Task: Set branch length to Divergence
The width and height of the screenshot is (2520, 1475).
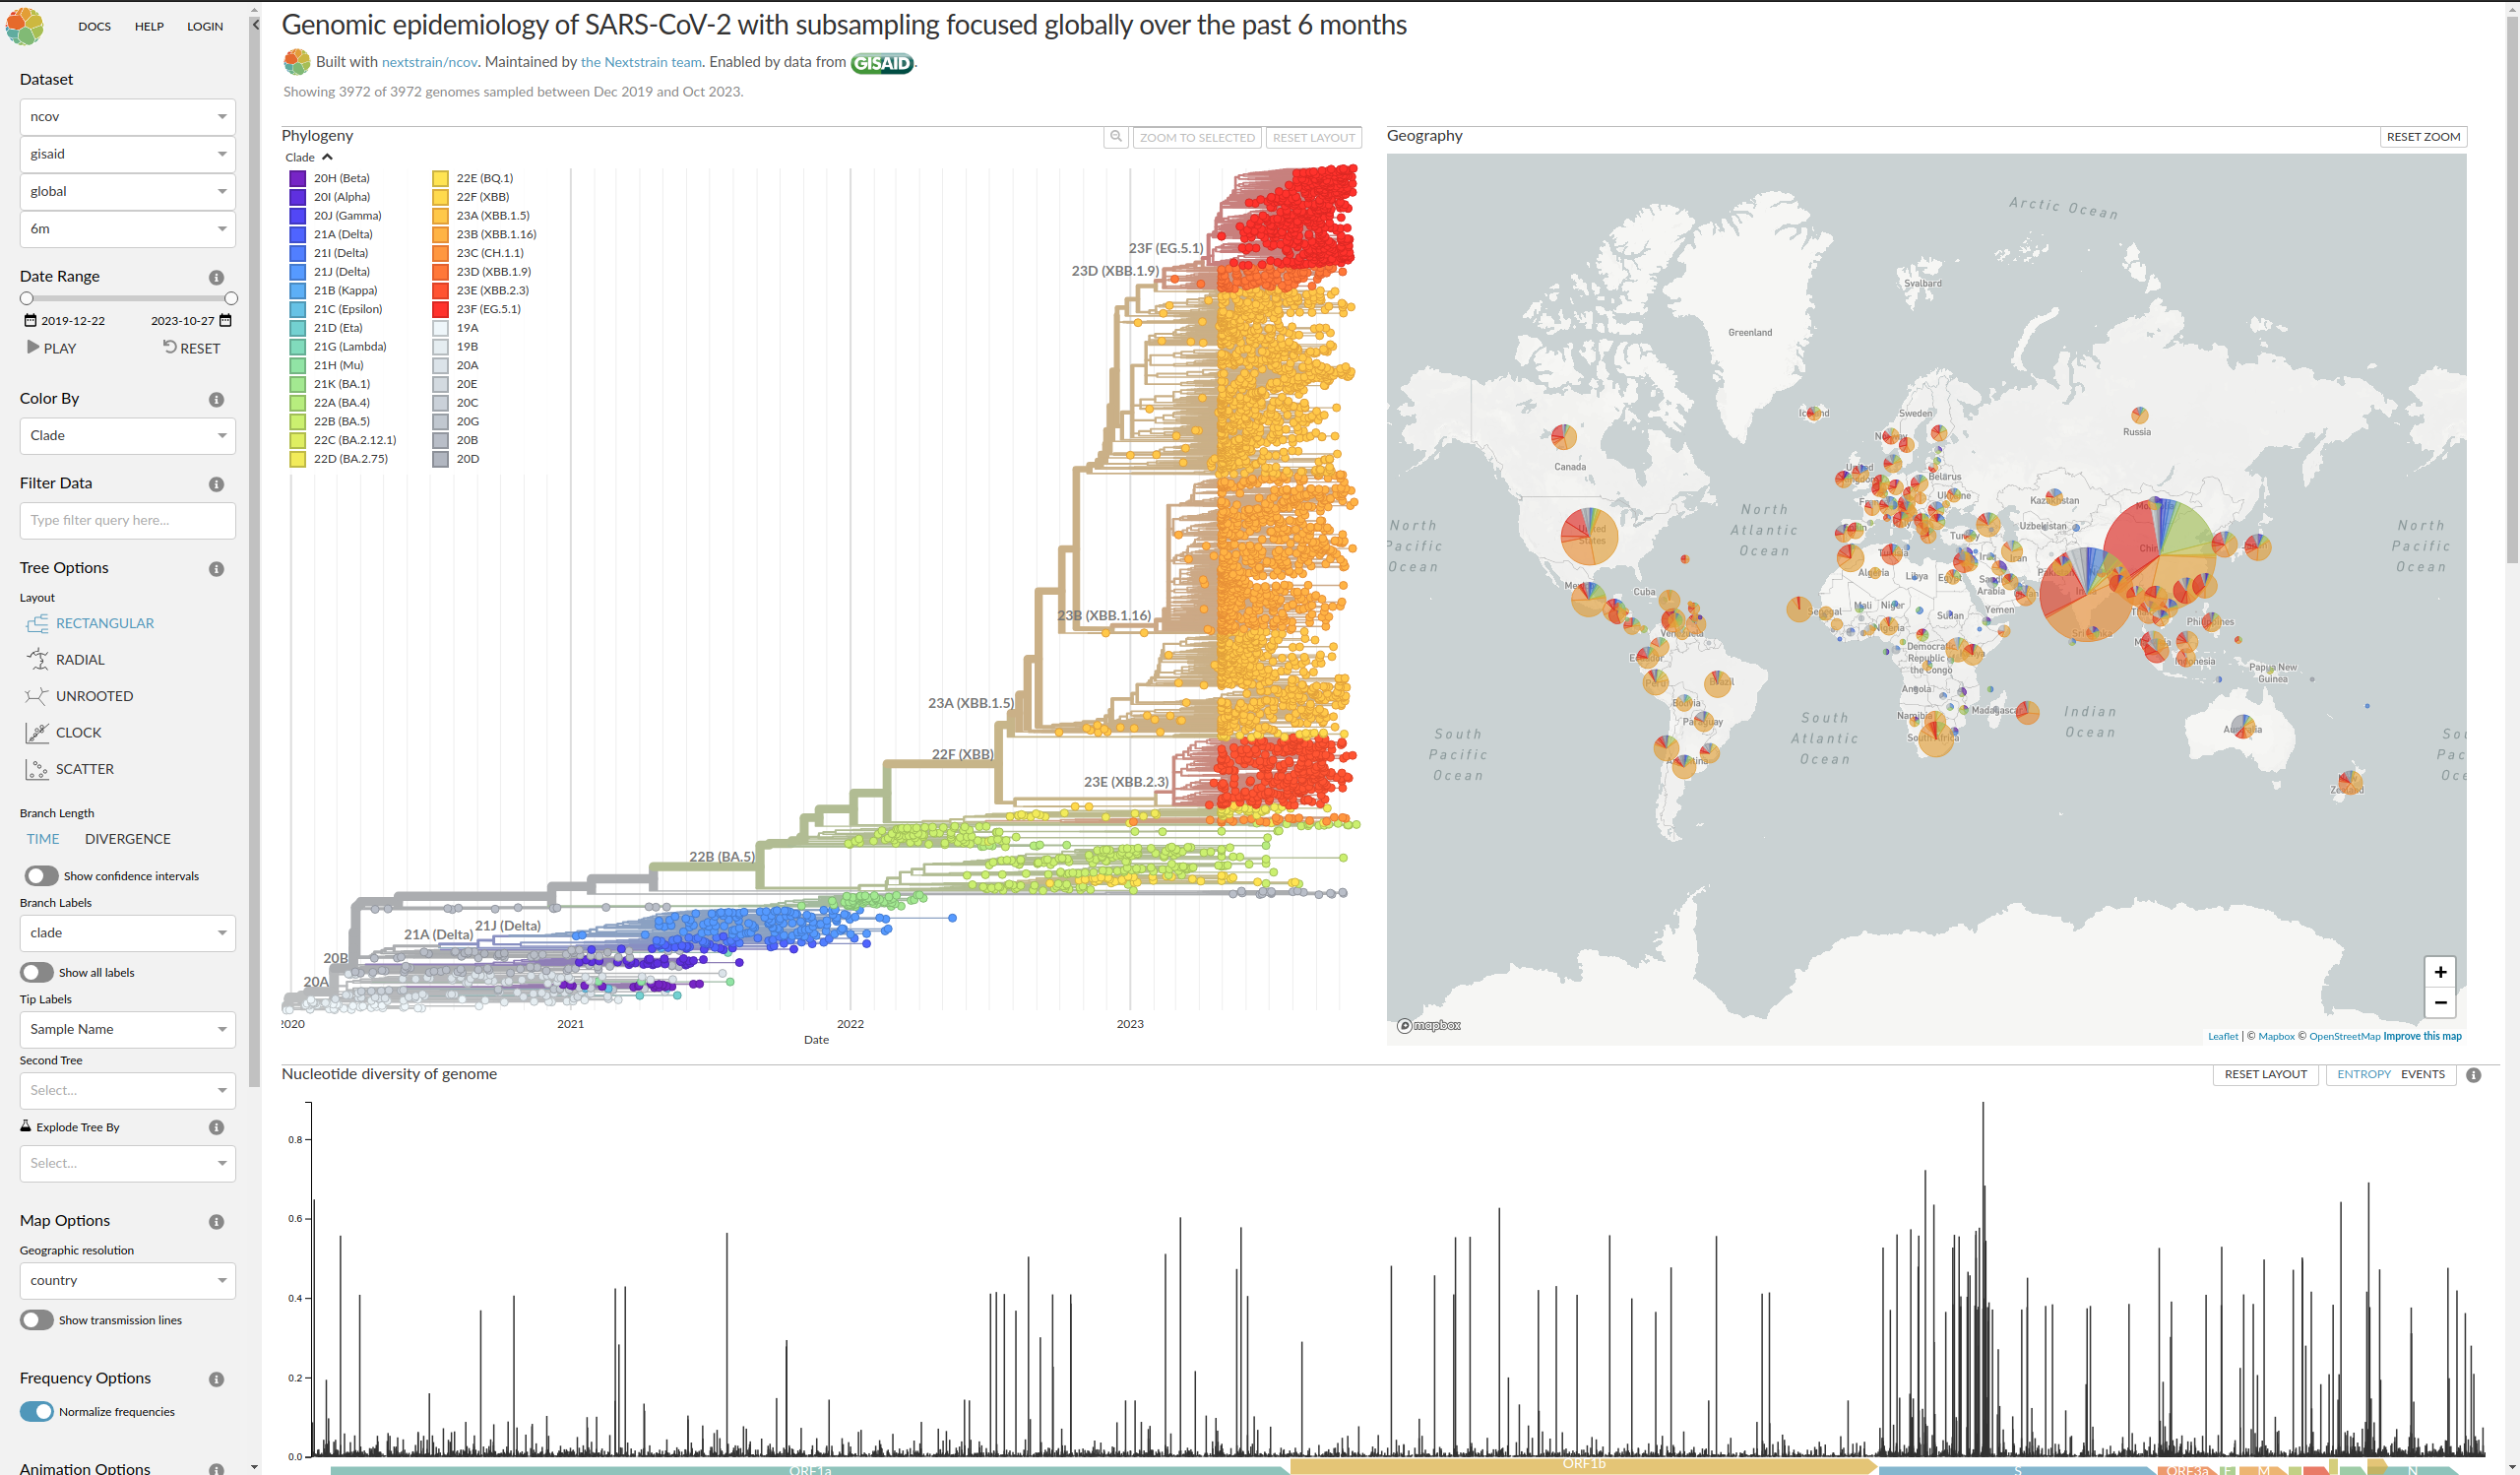Action: coord(128,839)
